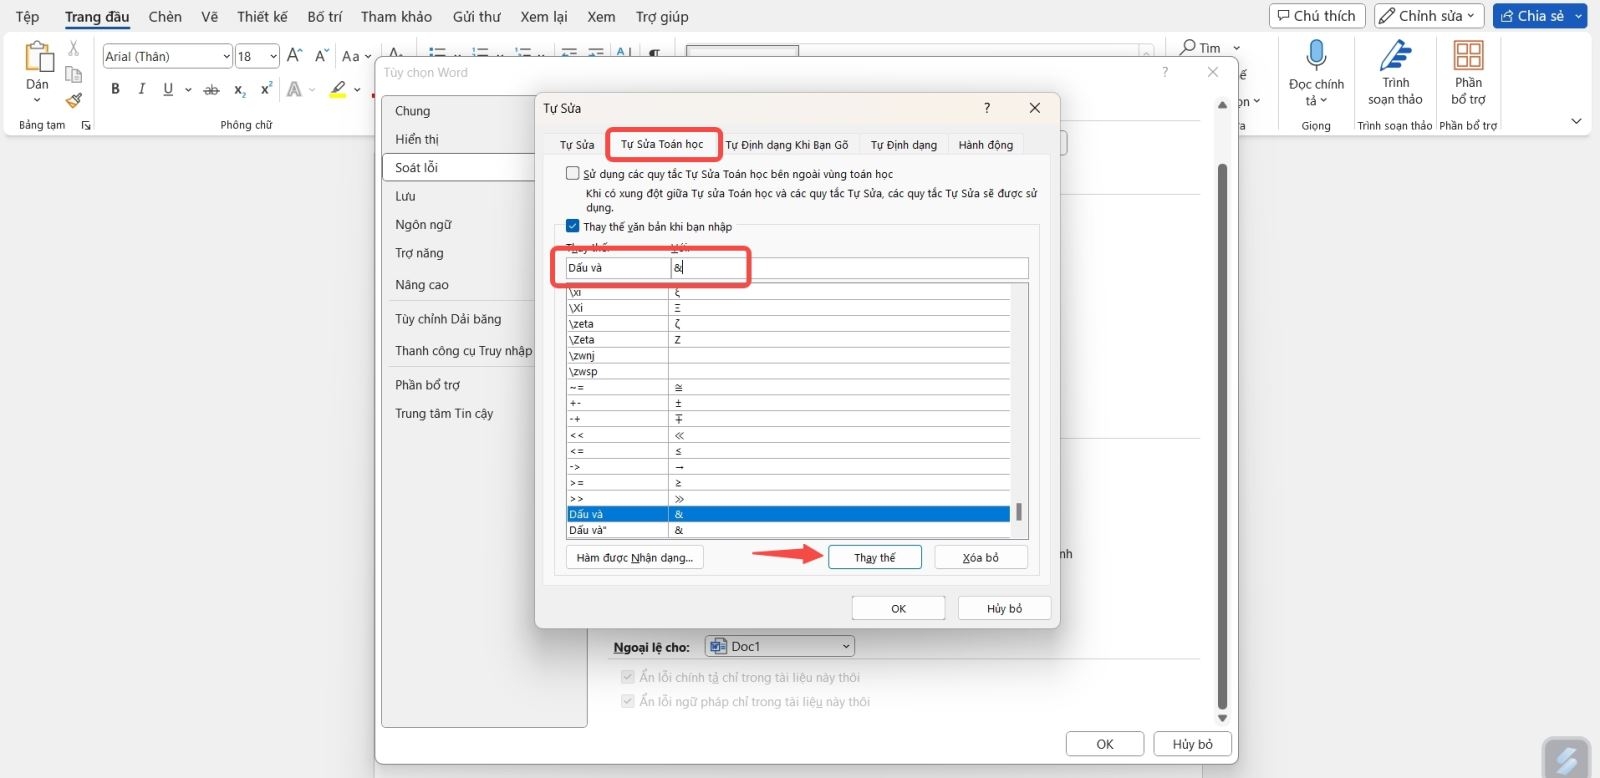Open the Tham khảo ribbon tab
The width and height of the screenshot is (1600, 778).
click(396, 16)
